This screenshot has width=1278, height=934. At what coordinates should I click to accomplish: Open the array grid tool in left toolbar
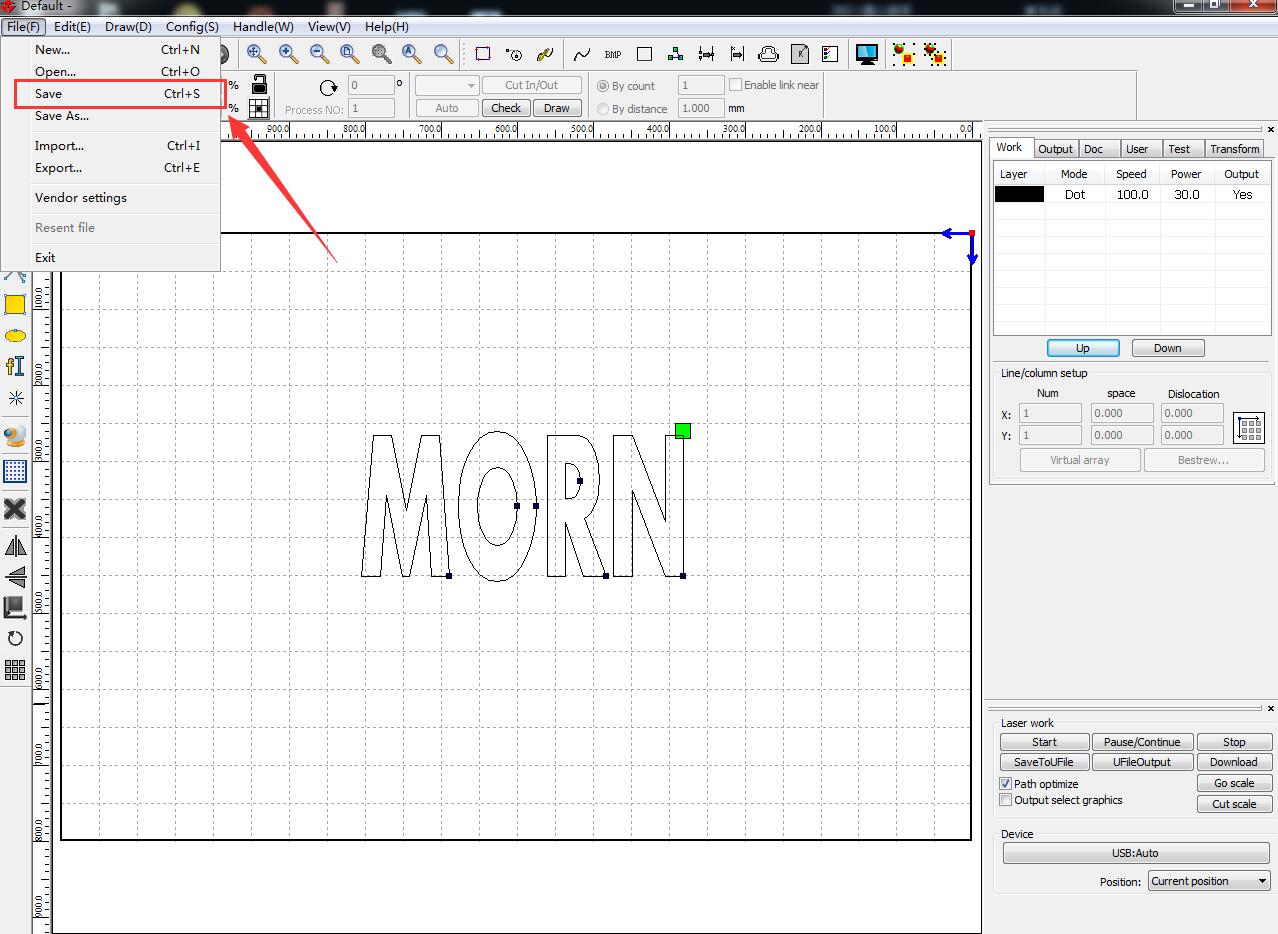coord(15,670)
